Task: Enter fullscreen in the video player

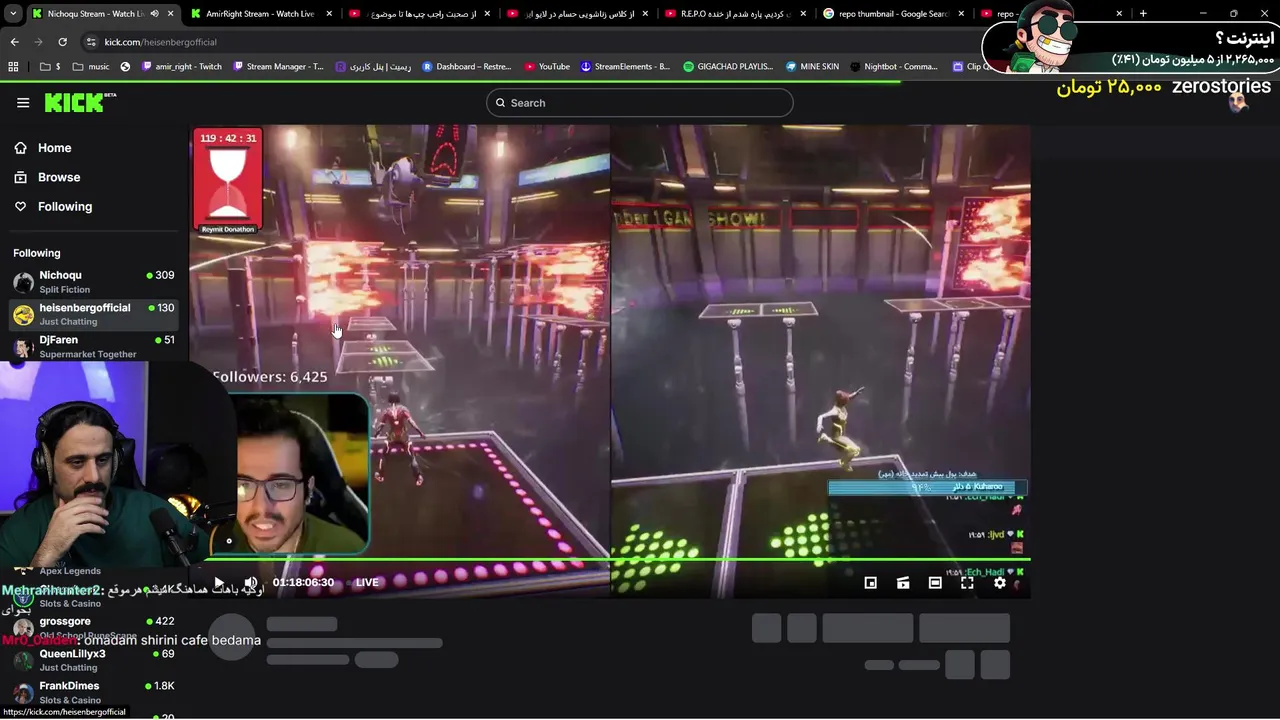Action: [x=967, y=582]
